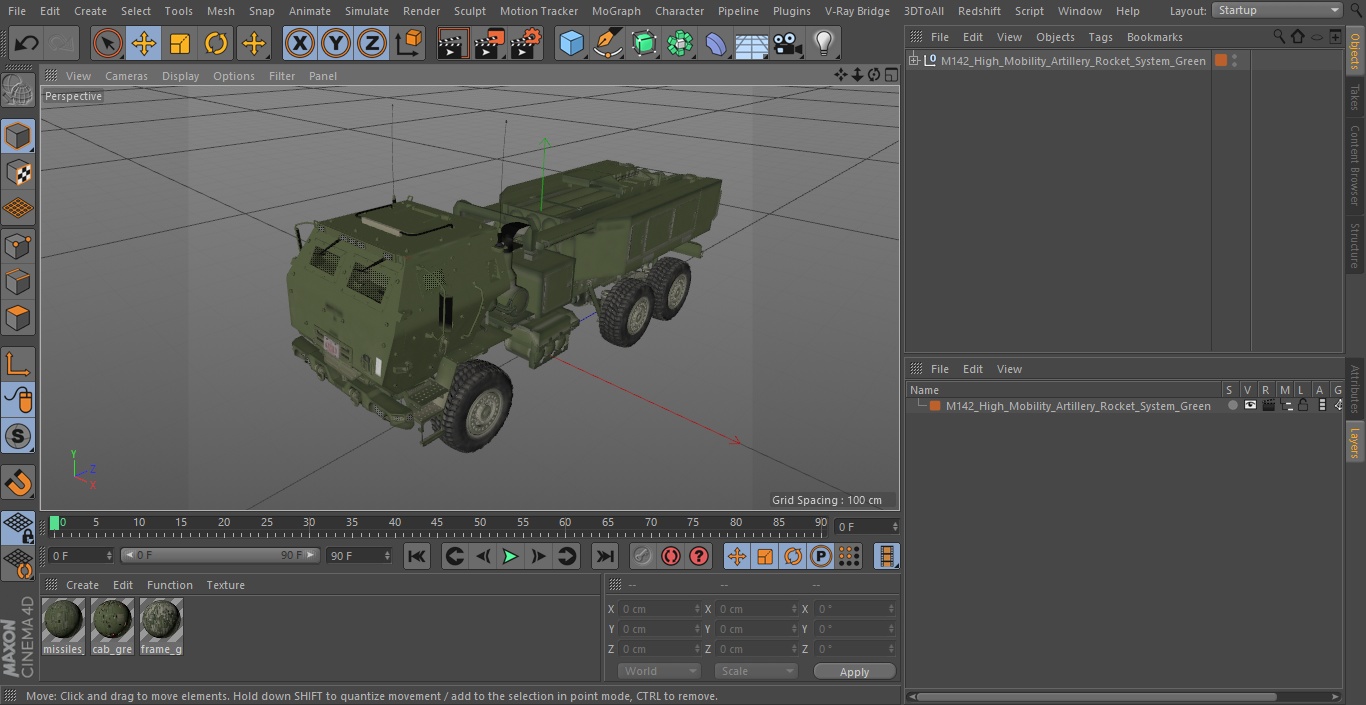Open Edit Render Settings icon

(526, 43)
